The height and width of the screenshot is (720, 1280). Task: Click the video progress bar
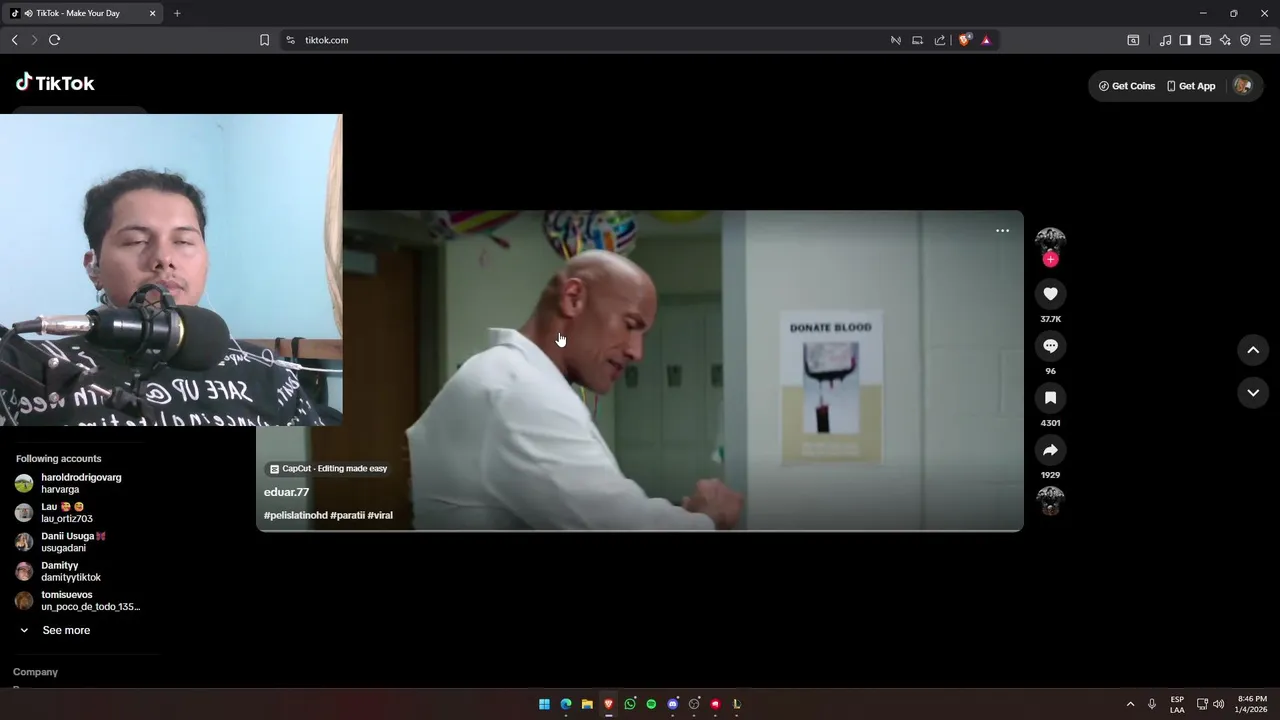(640, 530)
